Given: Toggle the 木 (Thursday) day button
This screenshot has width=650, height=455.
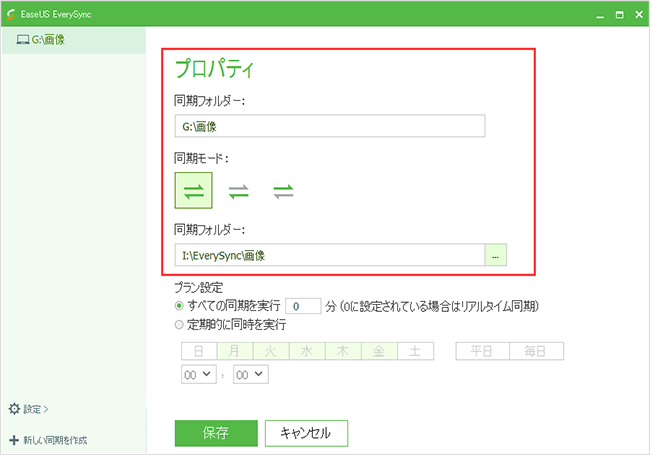Looking at the screenshot, I should tap(343, 351).
